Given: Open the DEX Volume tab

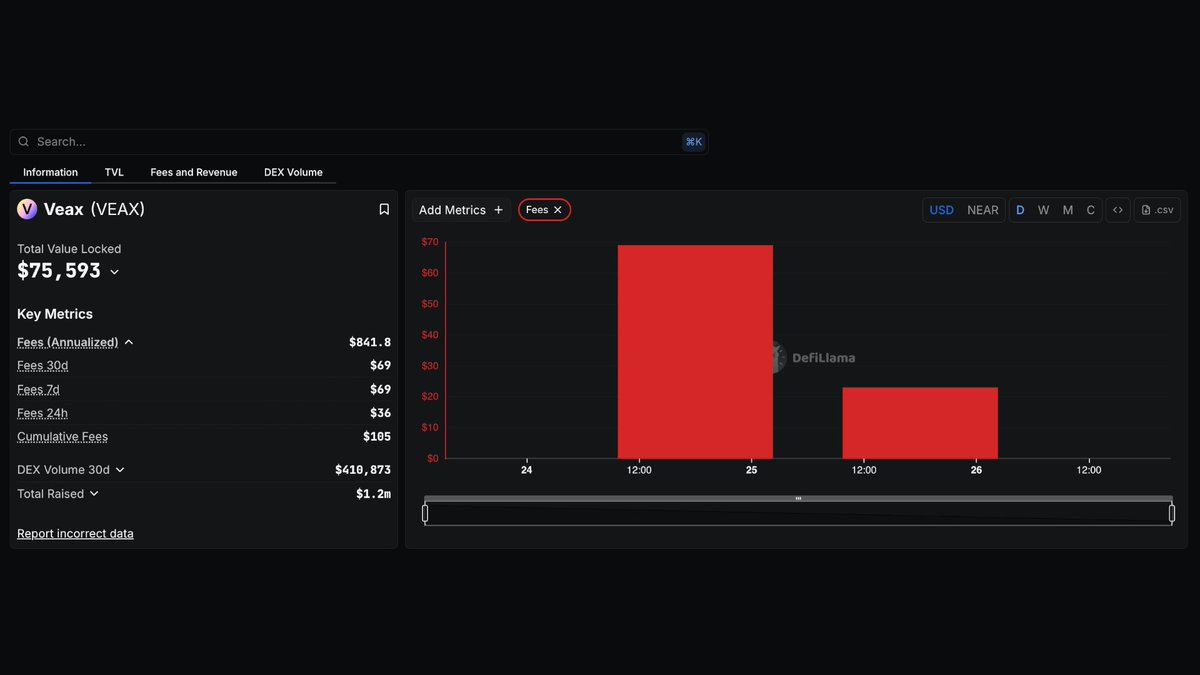Looking at the screenshot, I should [x=293, y=172].
